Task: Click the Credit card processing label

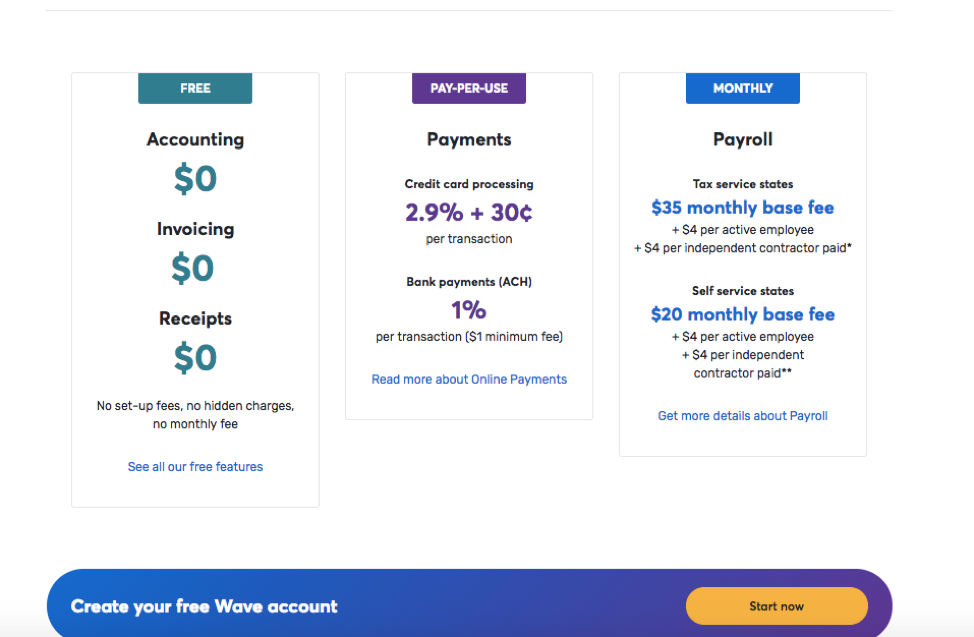Action: tap(469, 184)
